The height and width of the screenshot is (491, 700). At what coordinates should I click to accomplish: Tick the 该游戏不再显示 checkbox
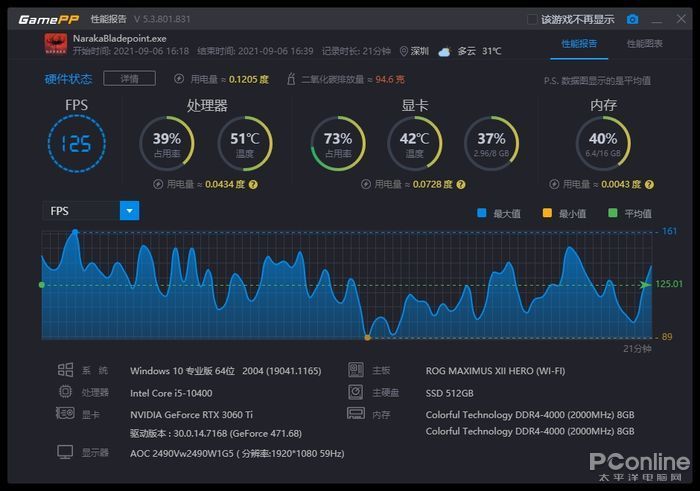click(532, 20)
